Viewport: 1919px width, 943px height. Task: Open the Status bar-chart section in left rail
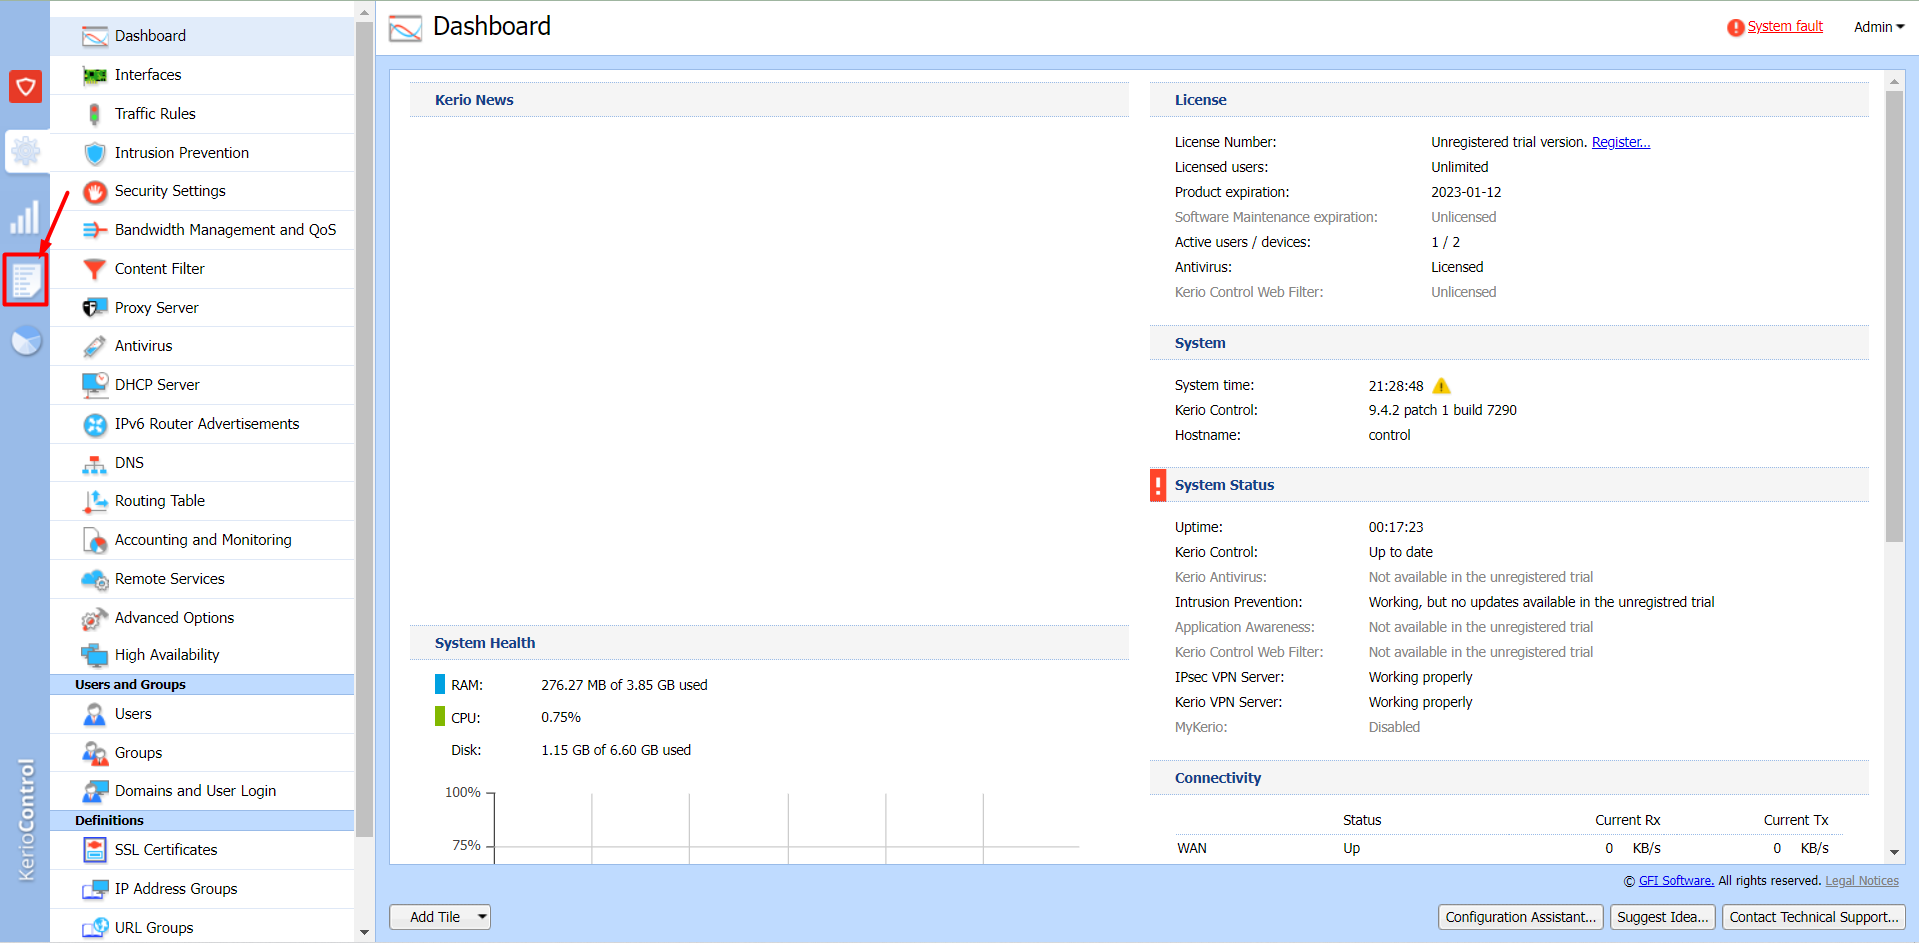[x=26, y=217]
